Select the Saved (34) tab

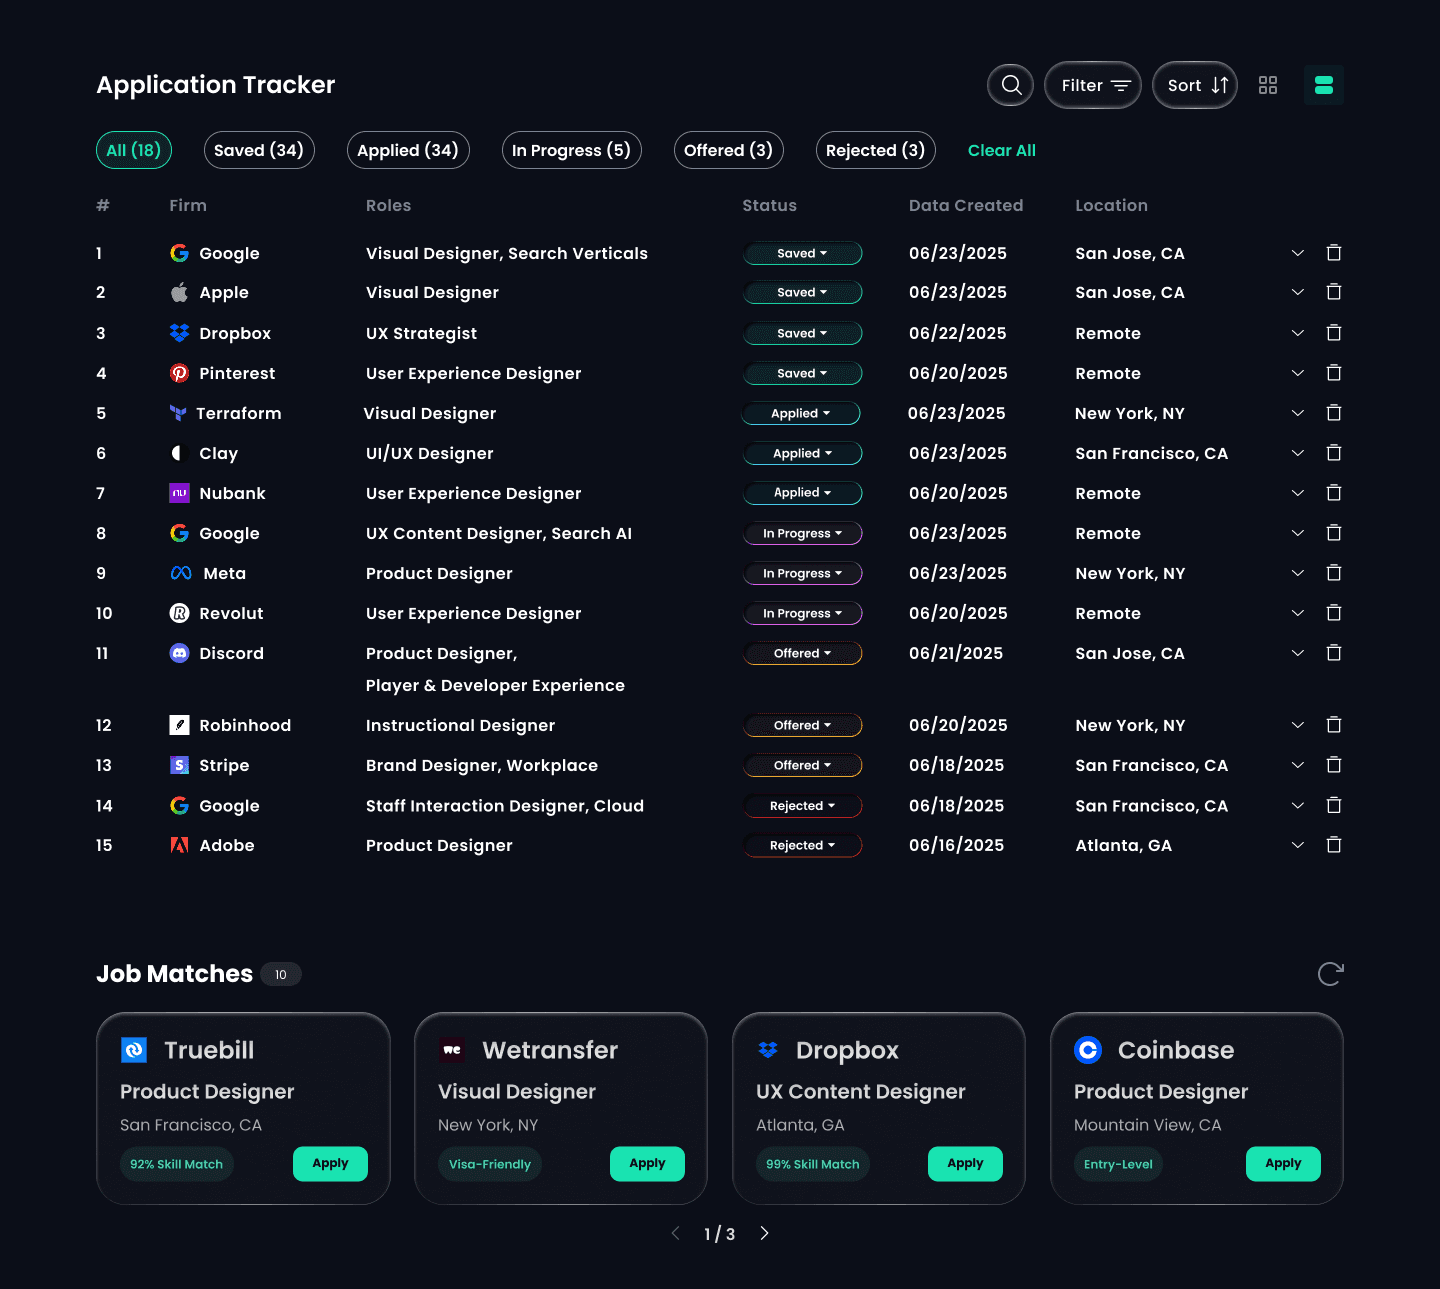point(259,150)
